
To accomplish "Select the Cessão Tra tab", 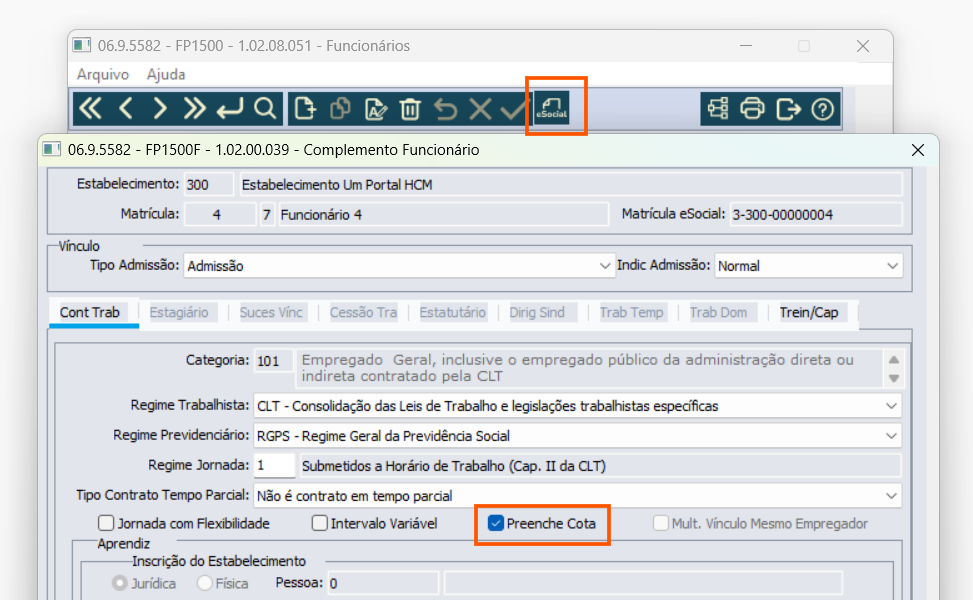I will point(363,312).
